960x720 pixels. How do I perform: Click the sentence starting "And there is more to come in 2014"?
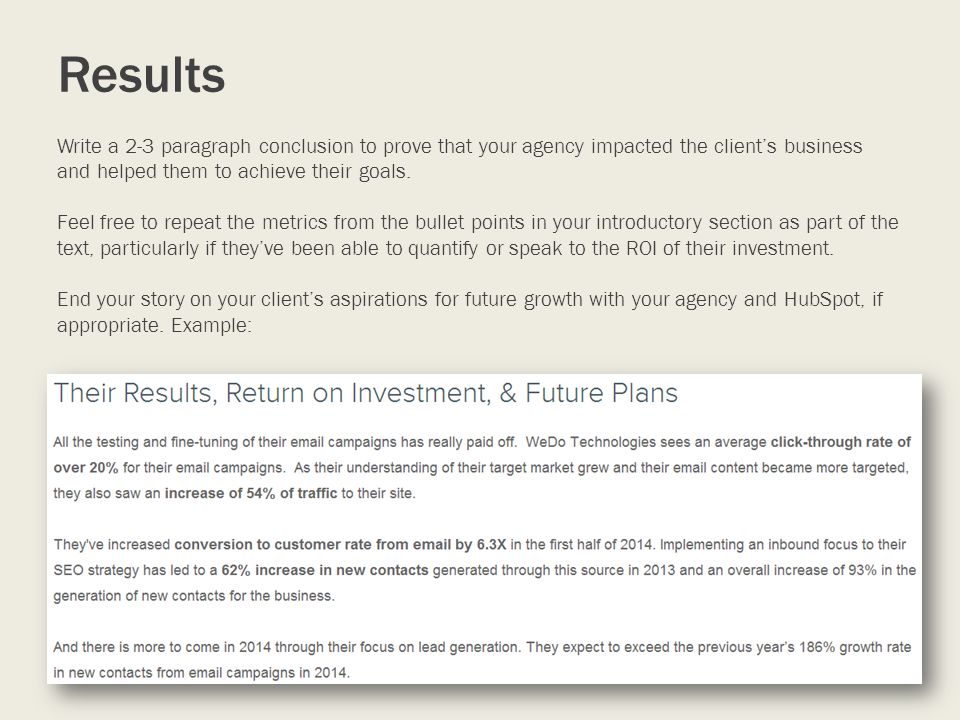(482, 660)
